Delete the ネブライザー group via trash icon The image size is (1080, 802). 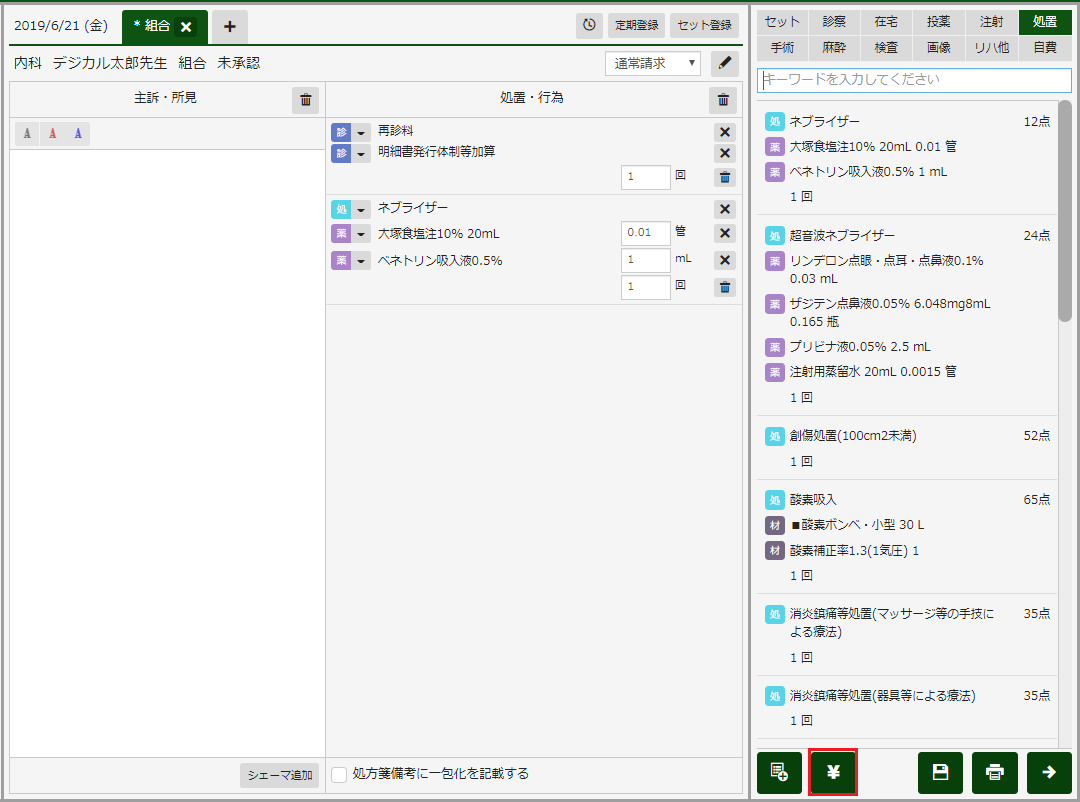click(725, 287)
